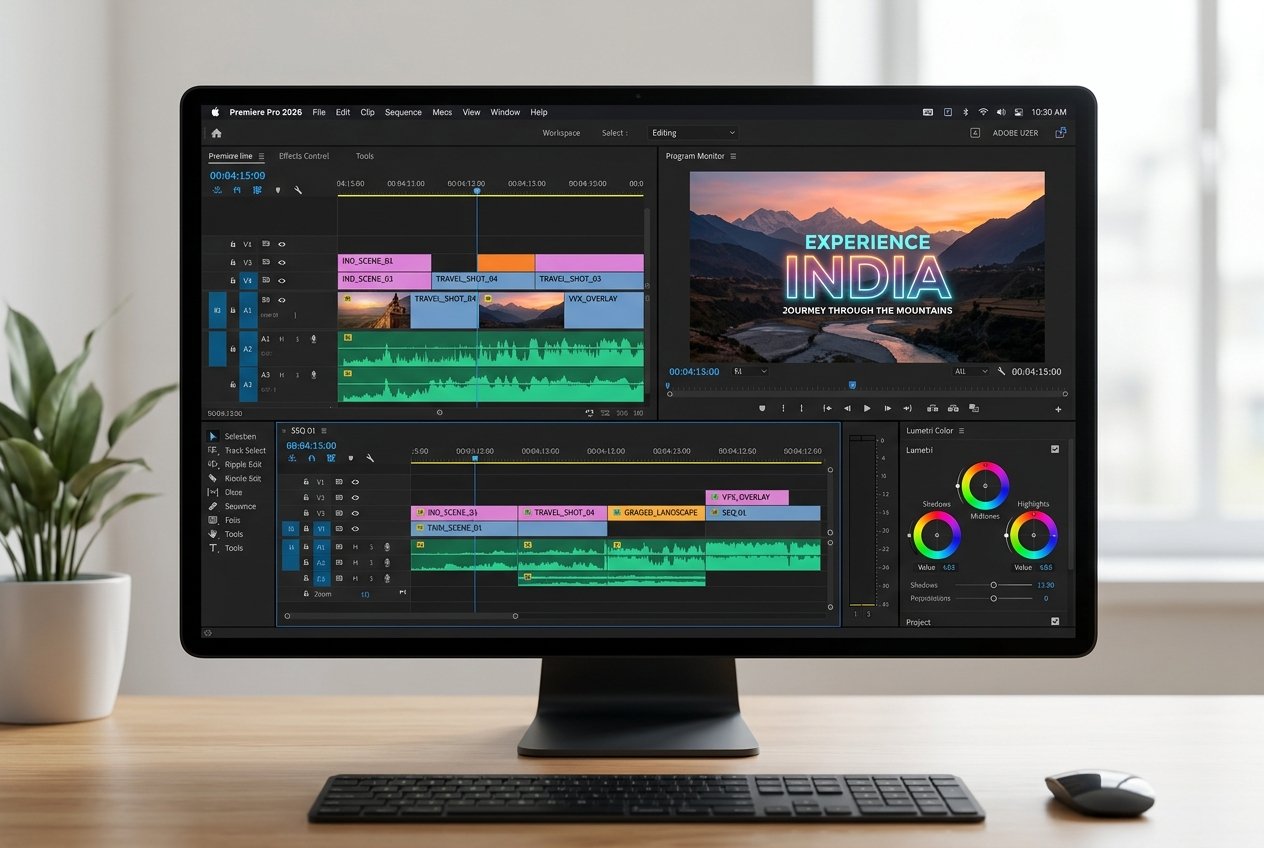Step forward one frame in Program Monitor
Viewport: 1264px width, 848px height.
[x=888, y=409]
